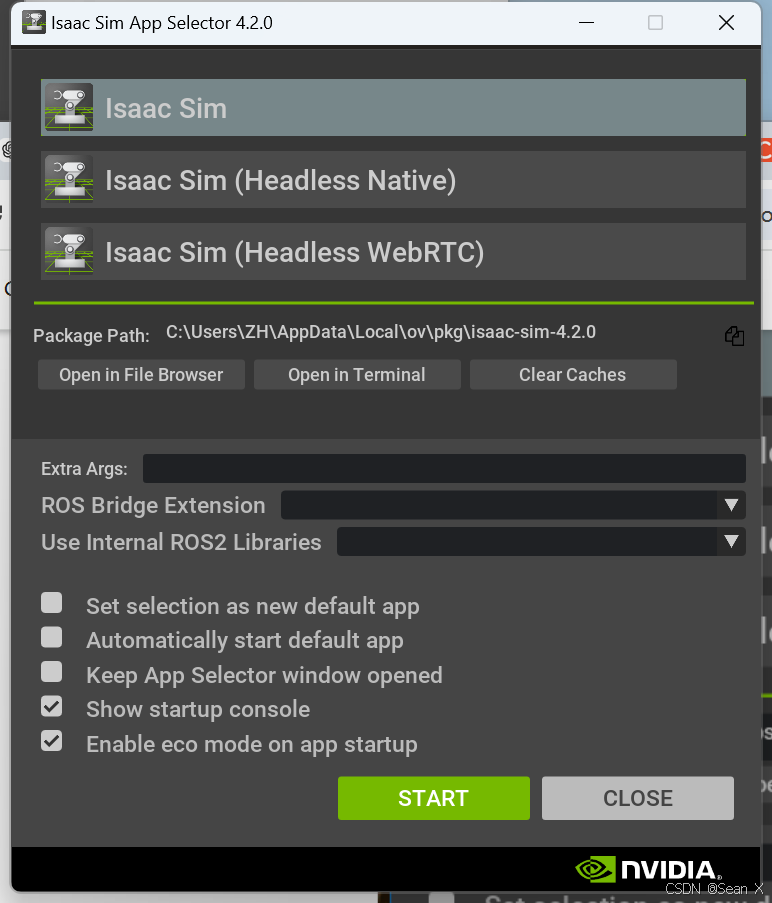Open the Use Internal ROS2 Libraries dropdown
772x903 pixels.
pos(541,542)
